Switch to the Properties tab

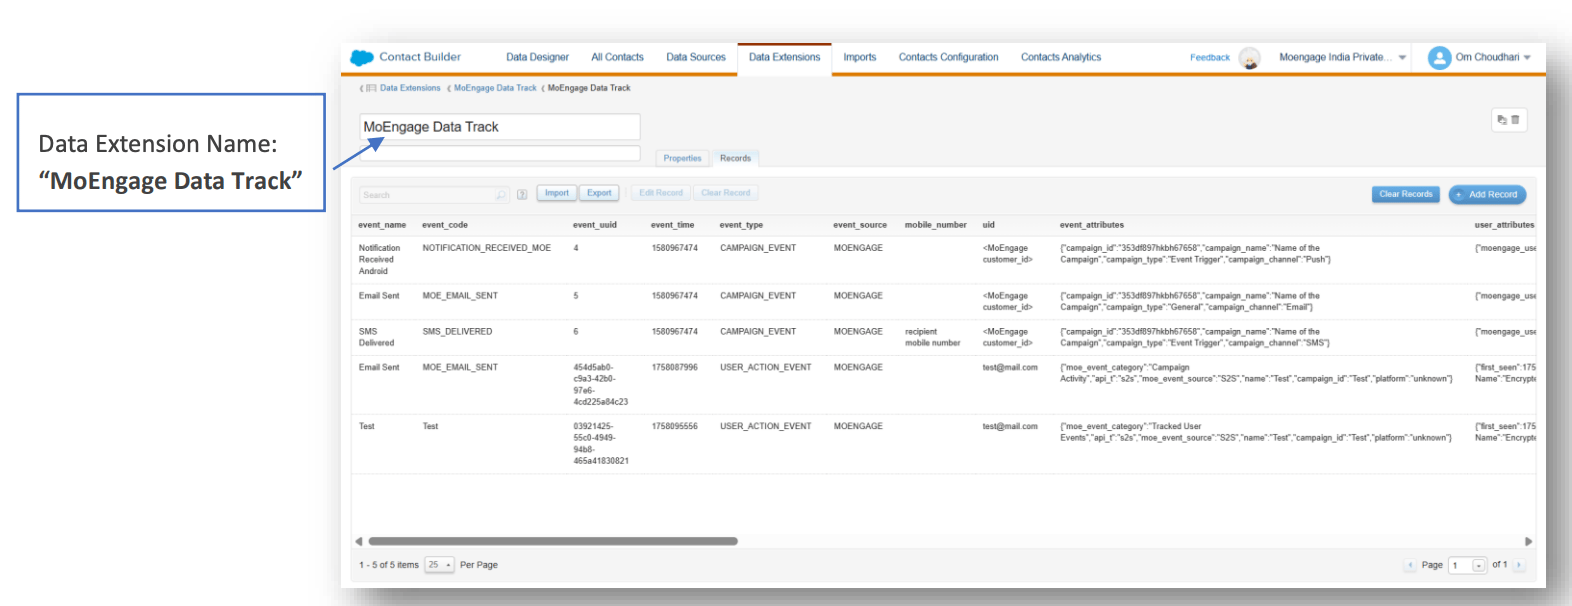682,158
